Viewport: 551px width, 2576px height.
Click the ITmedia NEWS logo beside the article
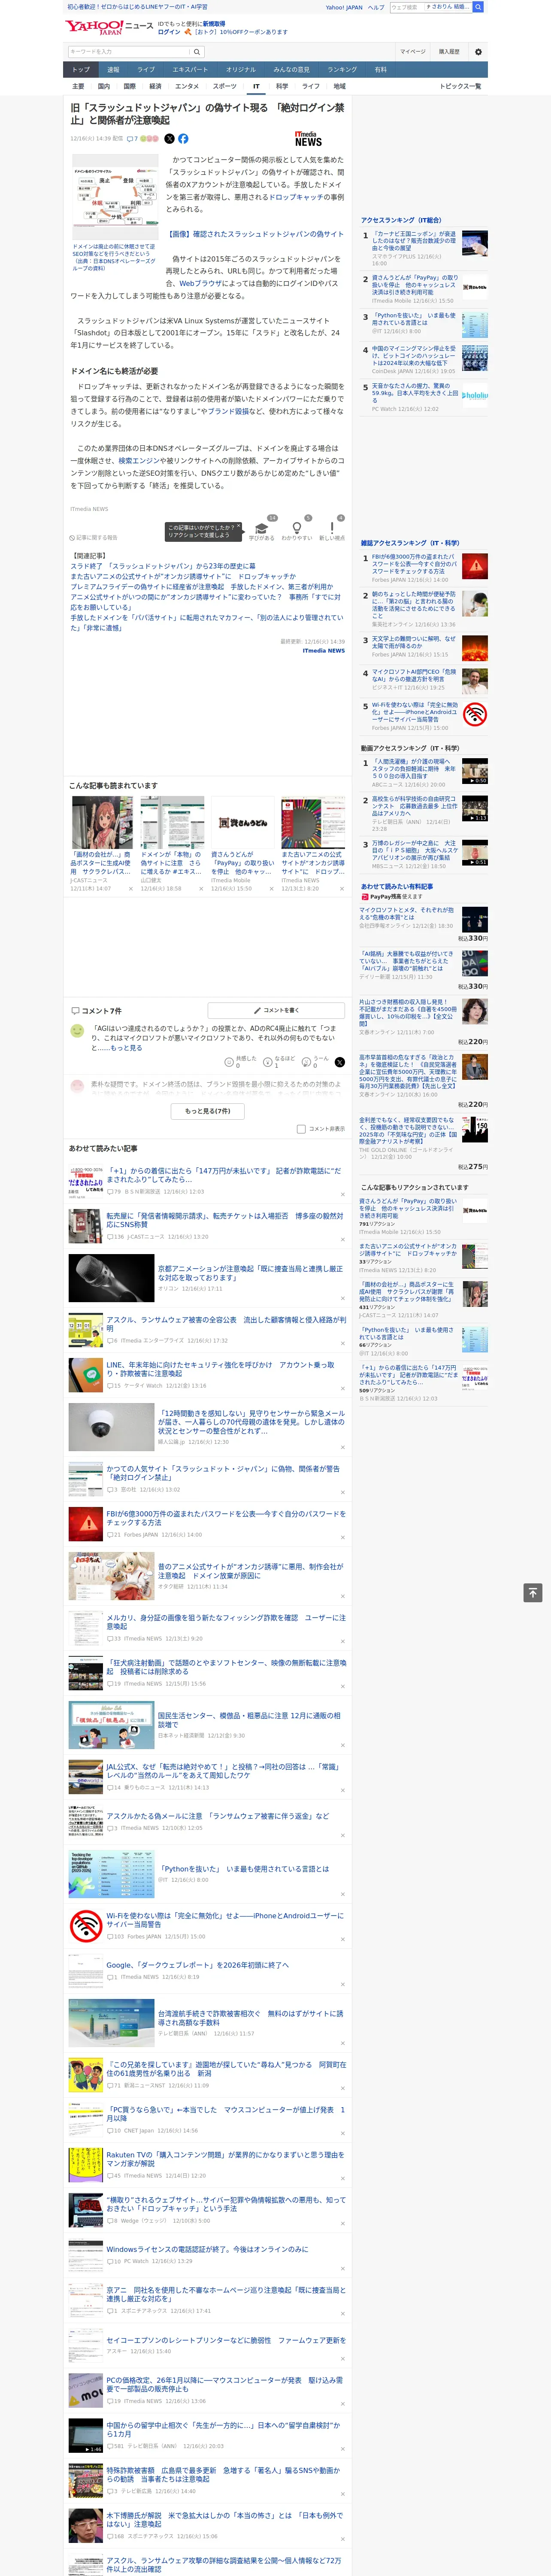pos(308,139)
